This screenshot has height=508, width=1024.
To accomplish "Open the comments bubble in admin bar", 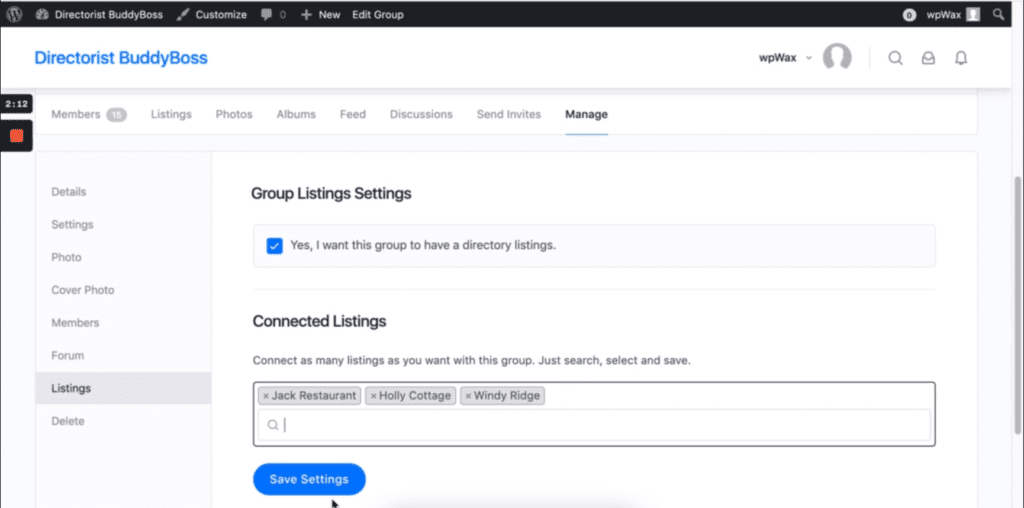I will (273, 14).
